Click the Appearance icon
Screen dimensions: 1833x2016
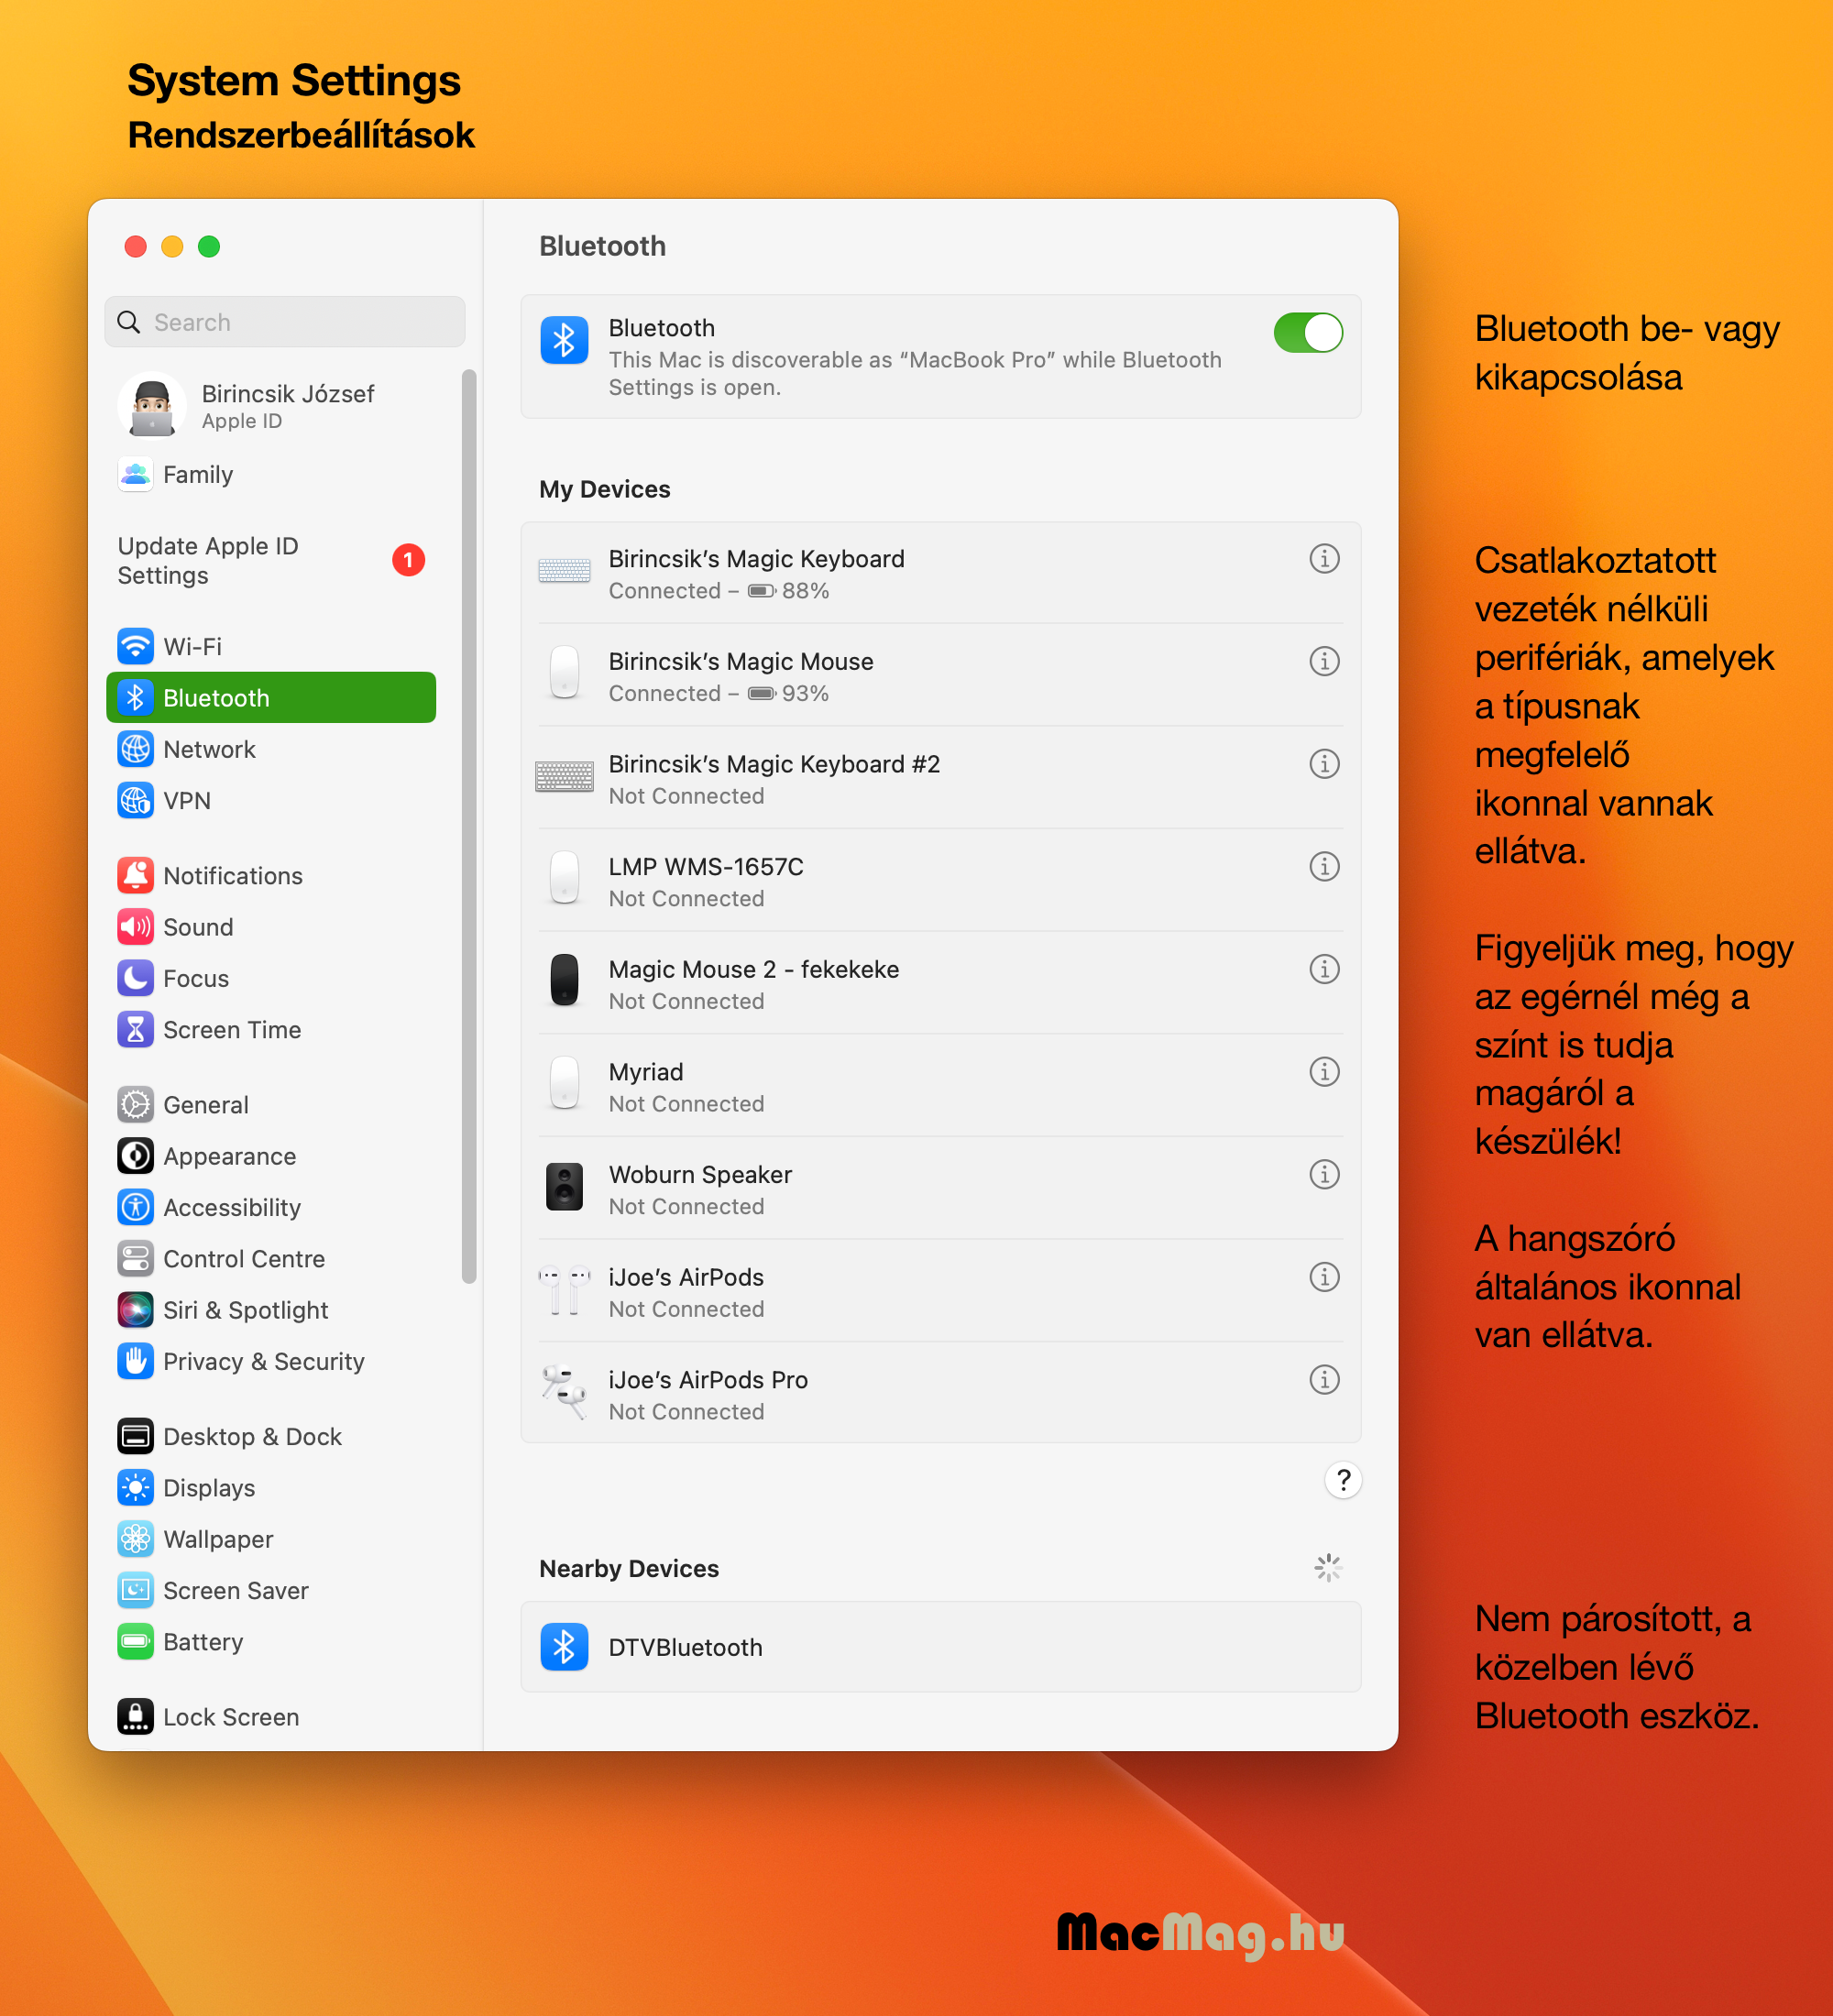click(x=135, y=1156)
